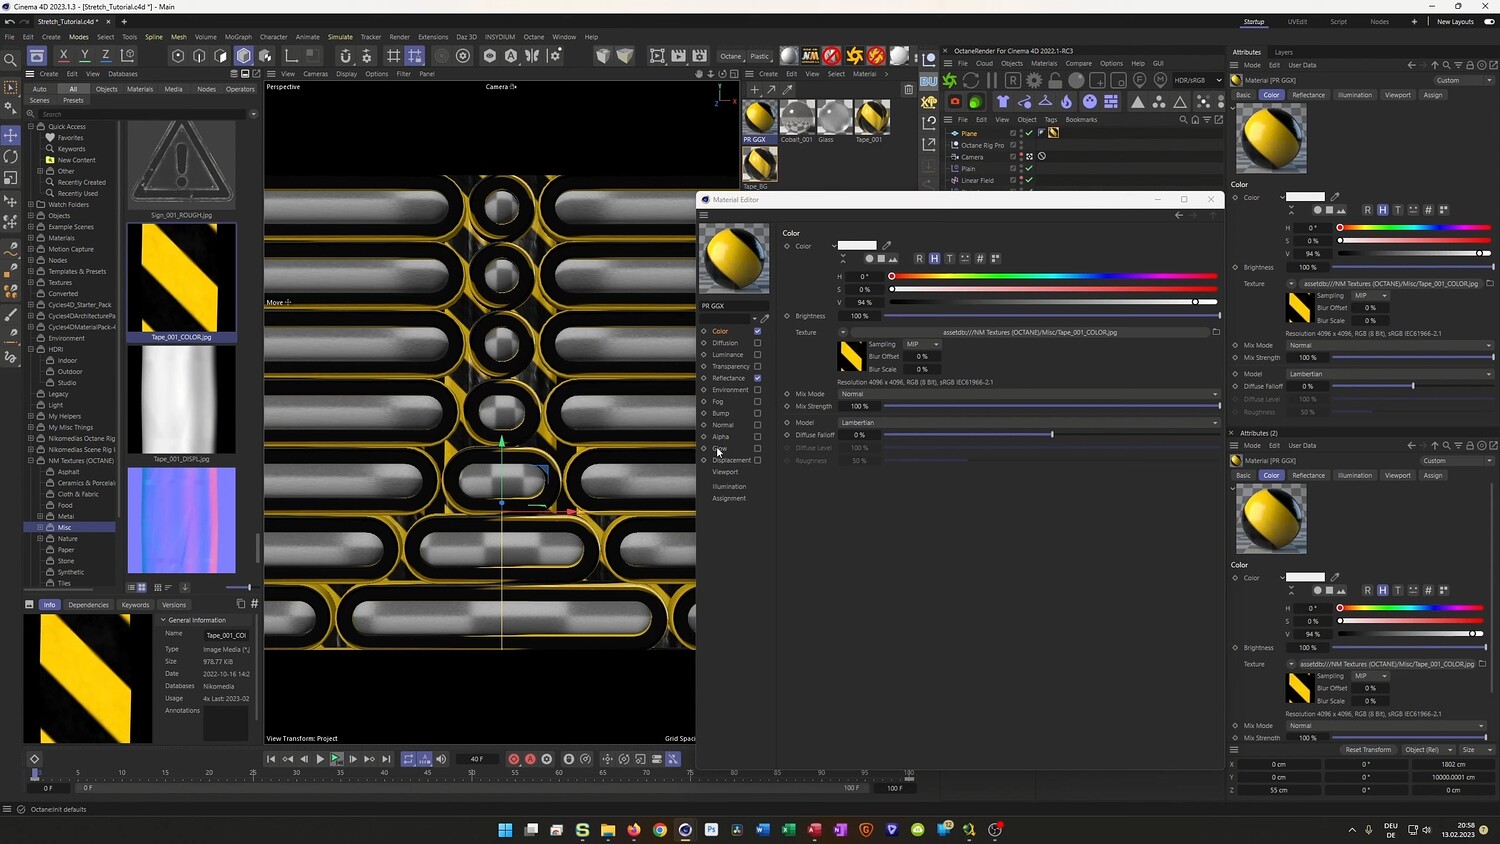The height and width of the screenshot is (844, 1500).
Task: Click the Octane shirt icon in the toolbar
Action: [x=1003, y=102]
